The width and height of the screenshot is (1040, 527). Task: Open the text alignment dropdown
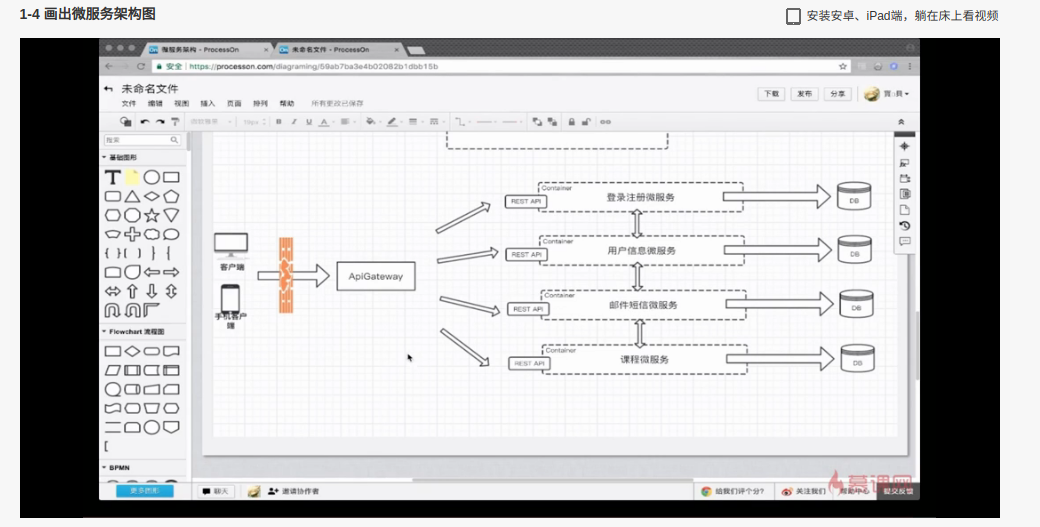pyautogui.click(x=346, y=122)
